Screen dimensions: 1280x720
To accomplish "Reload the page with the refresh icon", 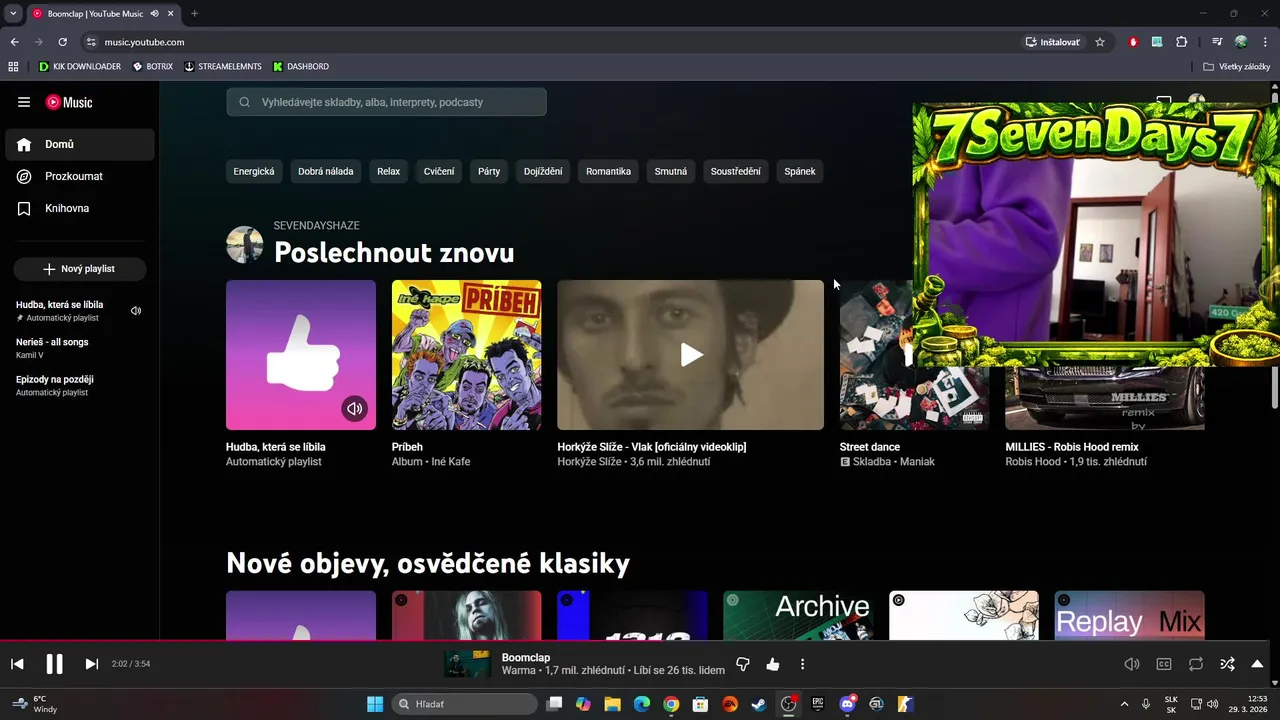I will click(x=62, y=42).
